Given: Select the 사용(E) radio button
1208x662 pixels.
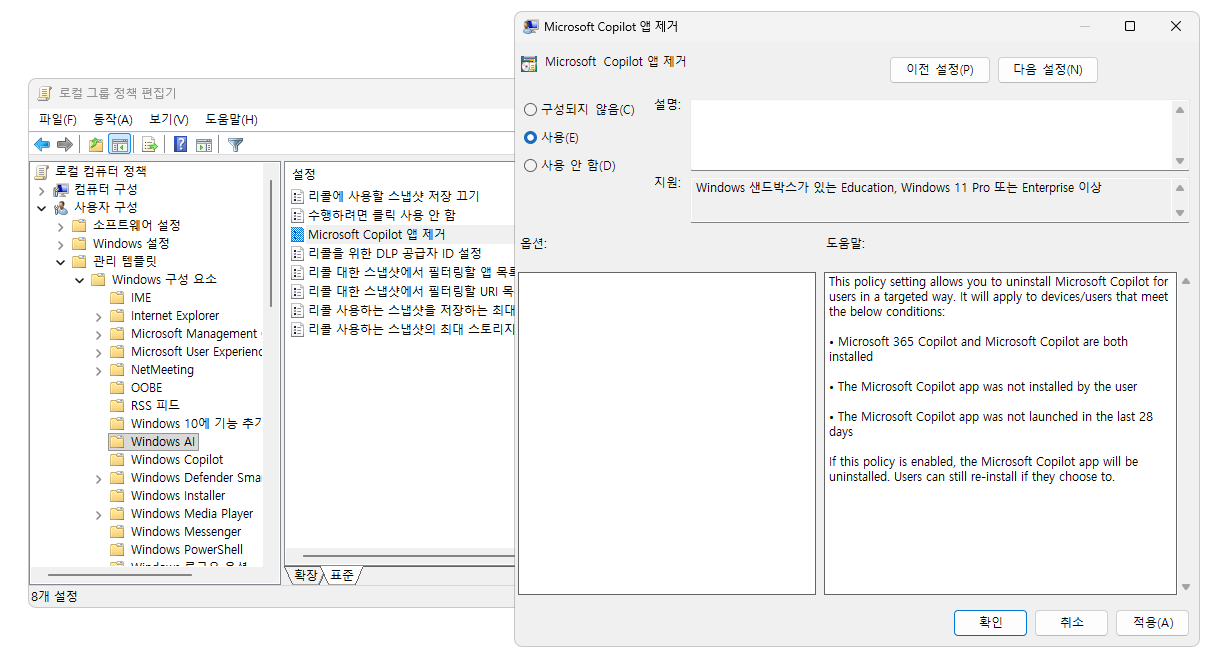Looking at the screenshot, I should click(x=530, y=137).
